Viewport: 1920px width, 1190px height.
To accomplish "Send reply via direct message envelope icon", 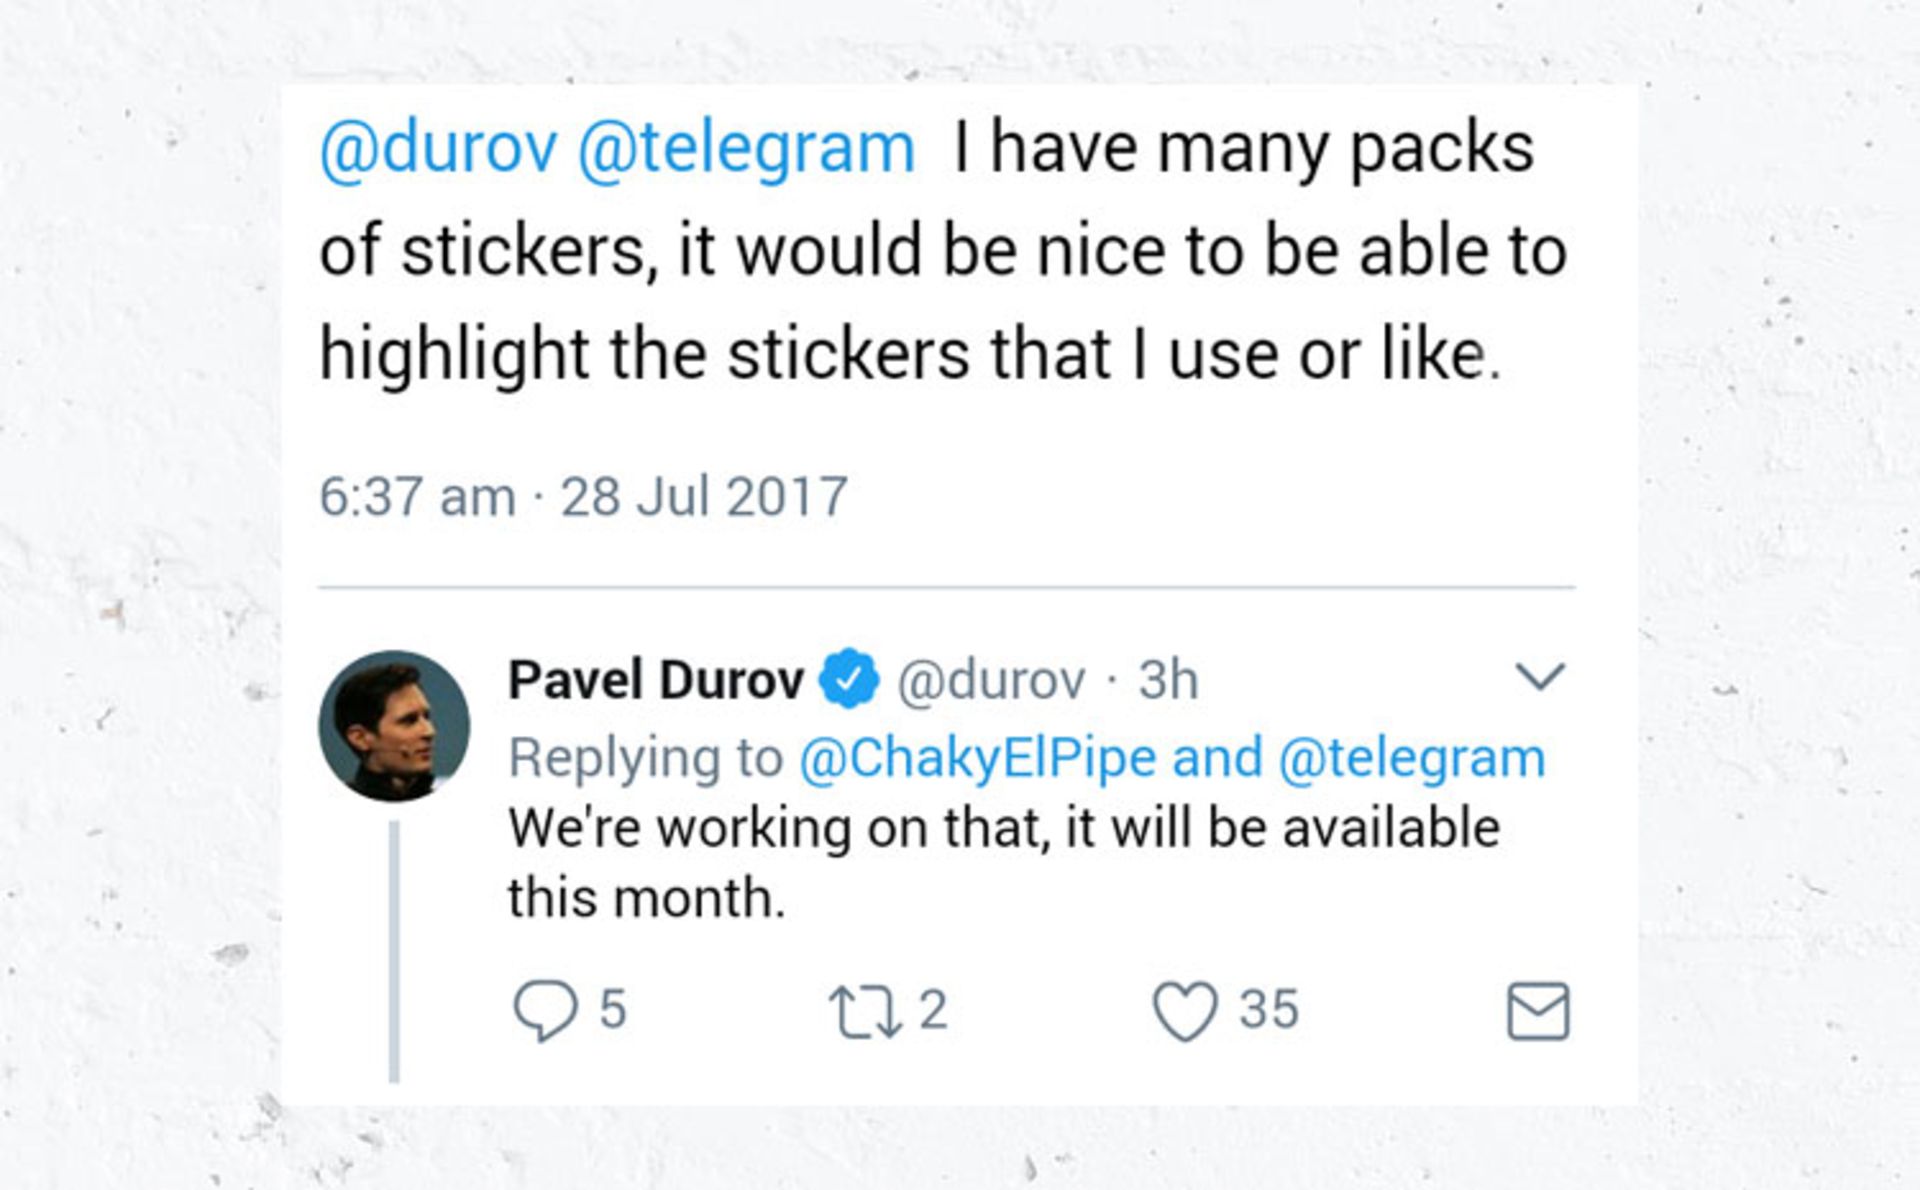I will click(1537, 1011).
